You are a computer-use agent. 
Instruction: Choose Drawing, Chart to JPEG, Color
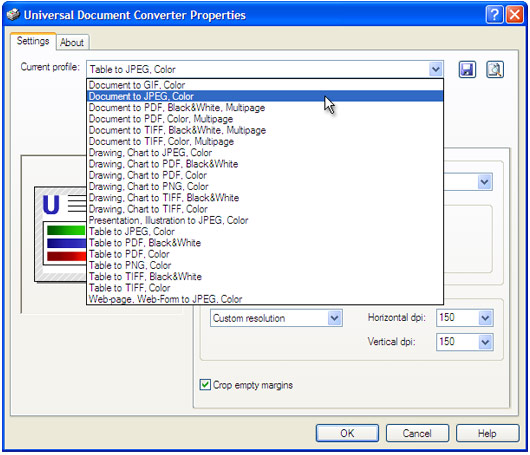pyautogui.click(x=265, y=152)
